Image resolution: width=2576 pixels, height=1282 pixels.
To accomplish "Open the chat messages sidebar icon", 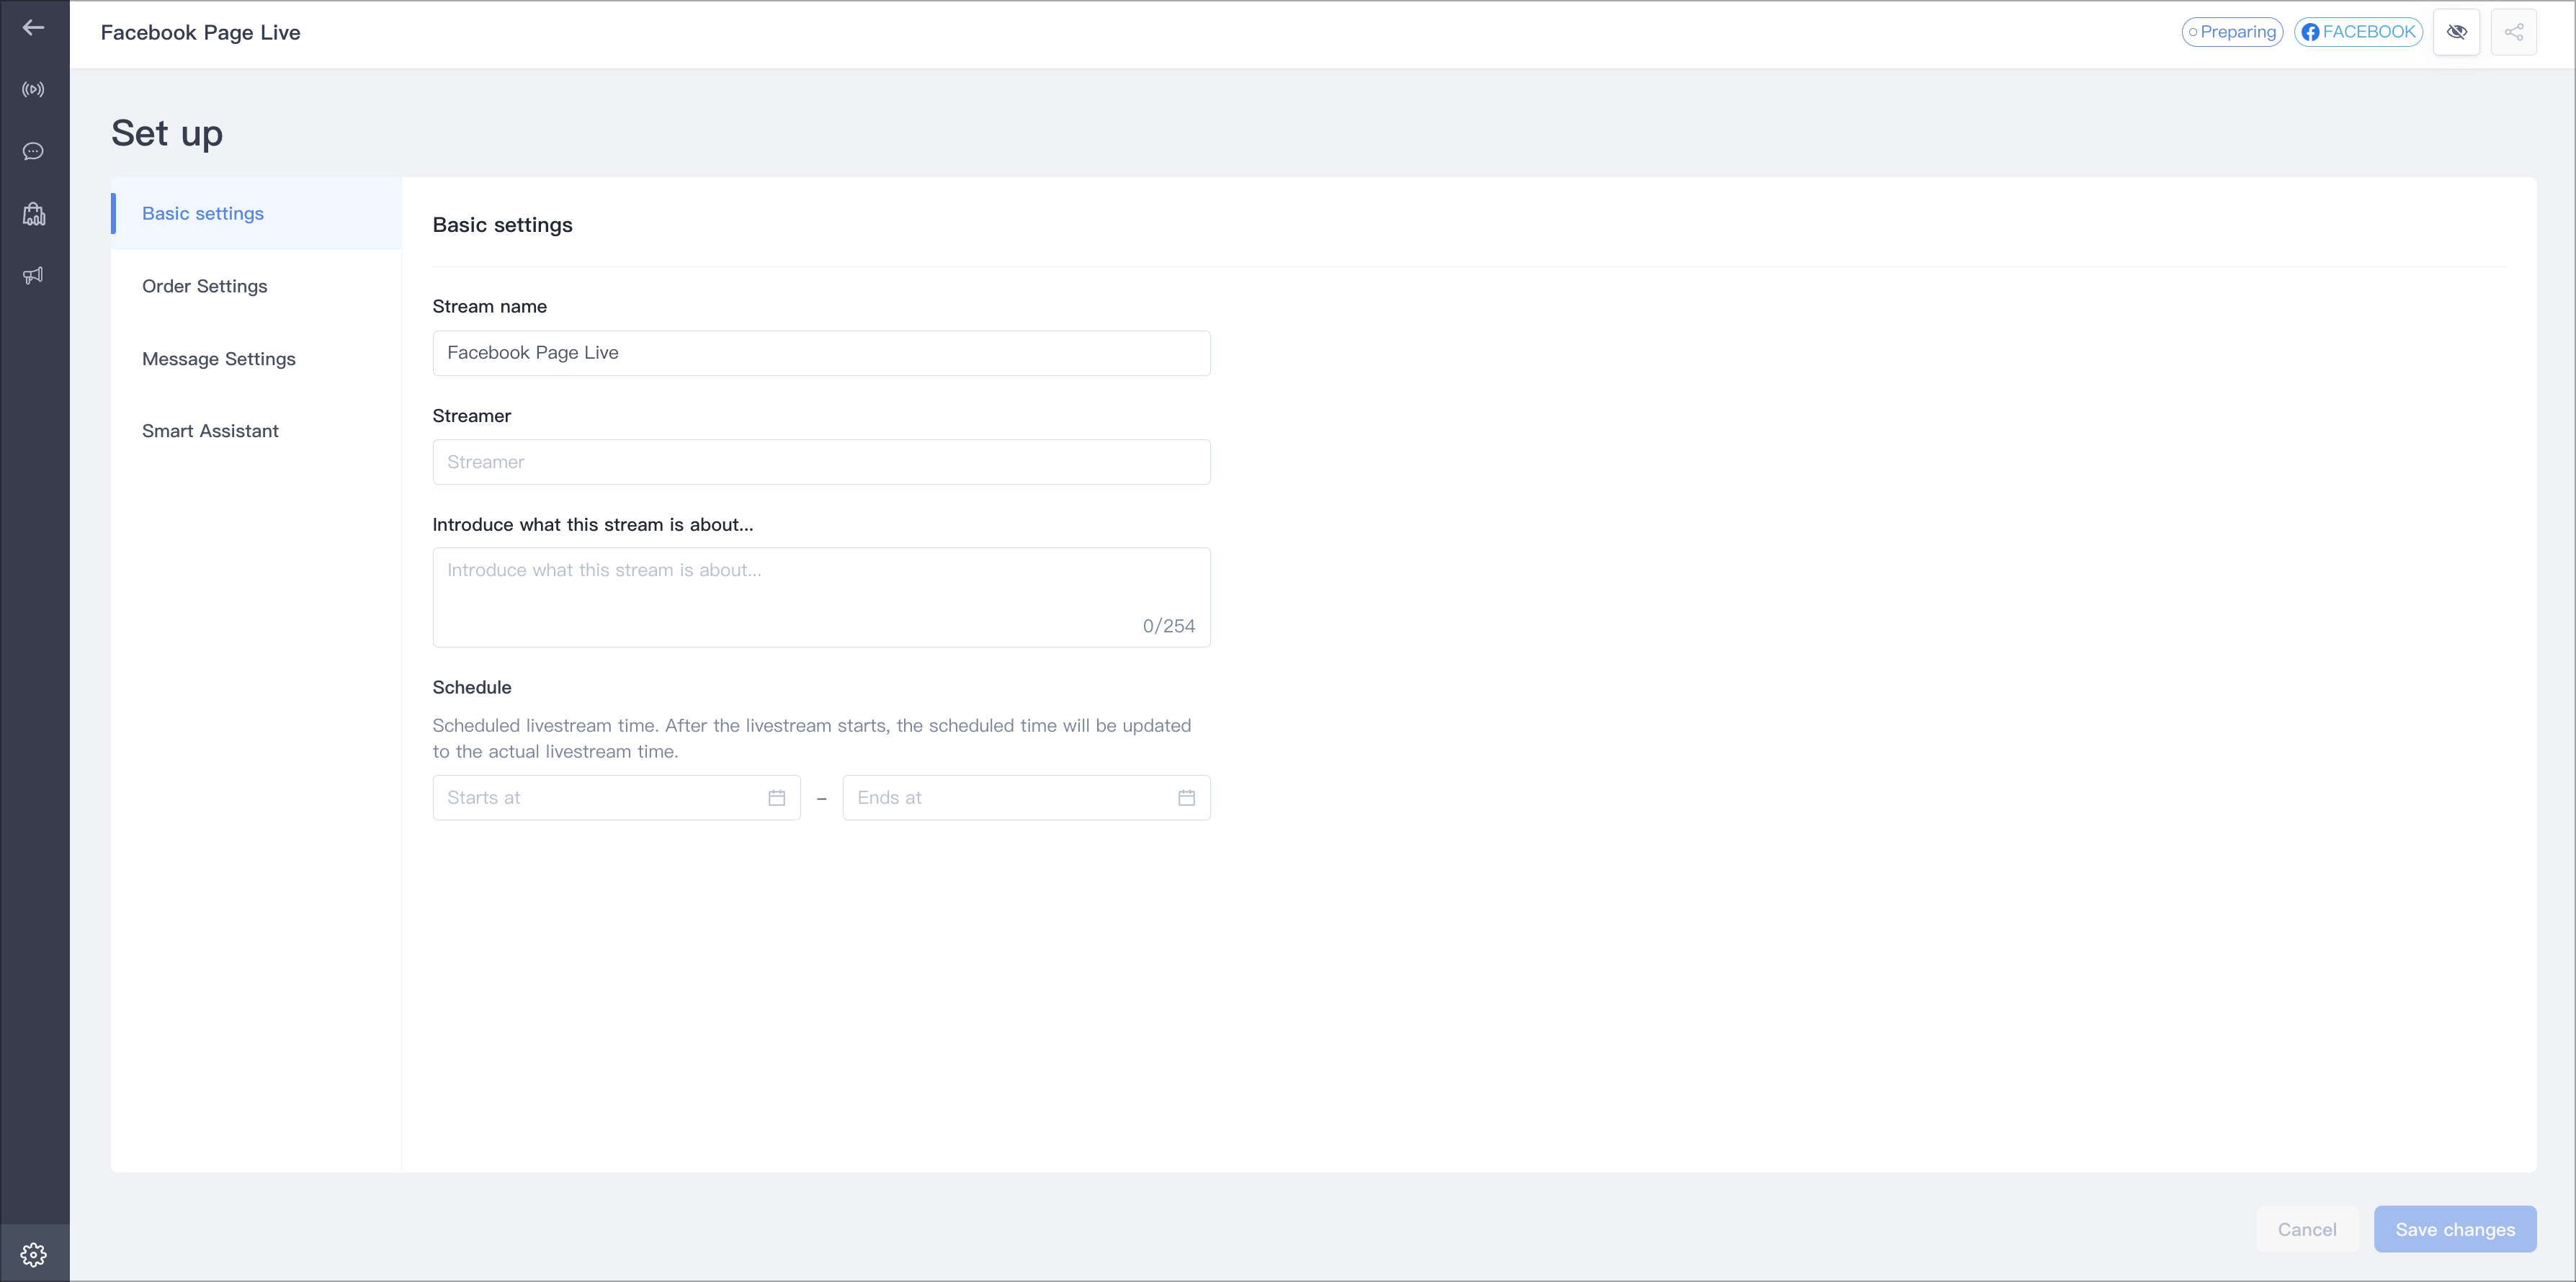I will click(33, 152).
